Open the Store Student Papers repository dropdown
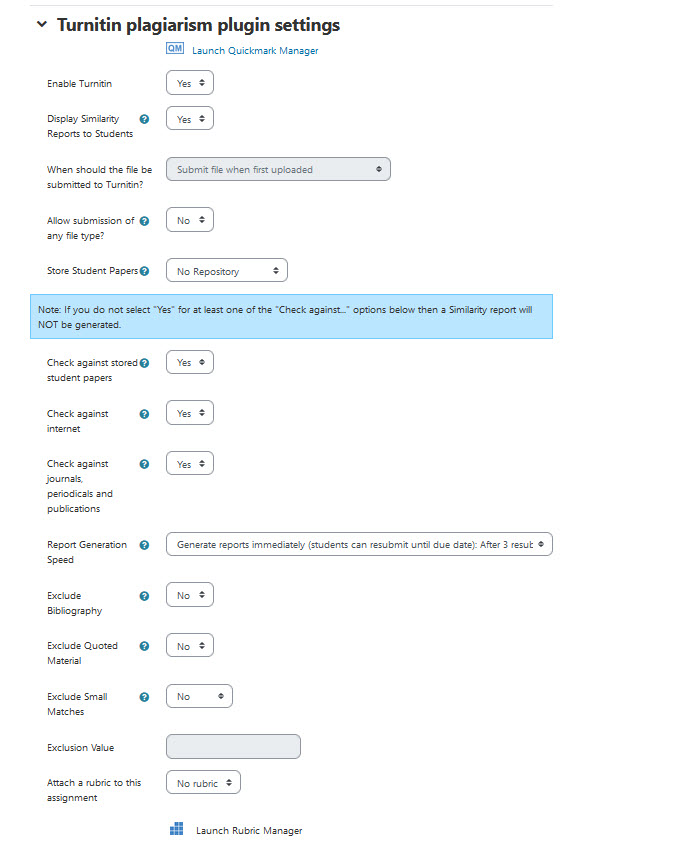 pos(227,271)
